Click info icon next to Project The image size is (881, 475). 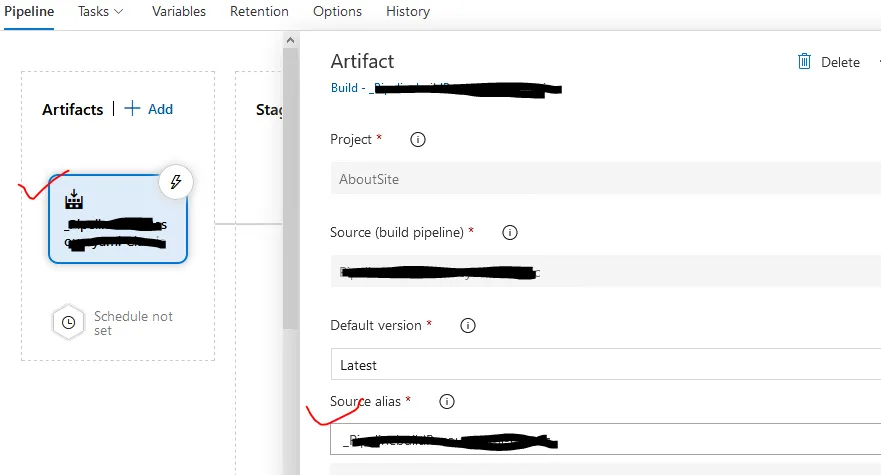pos(418,140)
